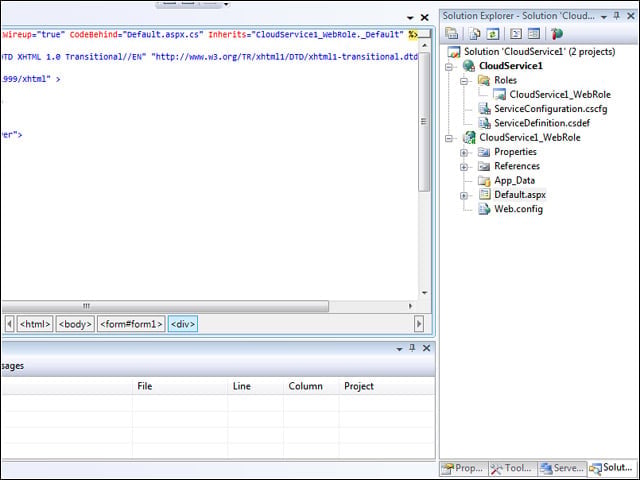Viewport: 640px width, 480px height.
Task: Click the View Code toolbar icon
Action: tap(516, 33)
